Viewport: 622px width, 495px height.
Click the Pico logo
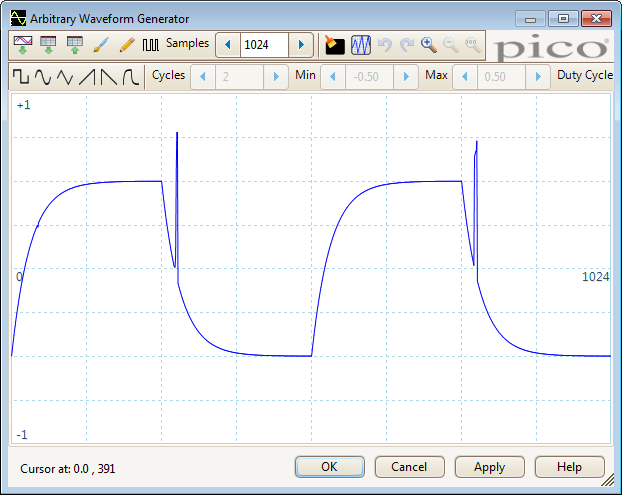coord(551,47)
